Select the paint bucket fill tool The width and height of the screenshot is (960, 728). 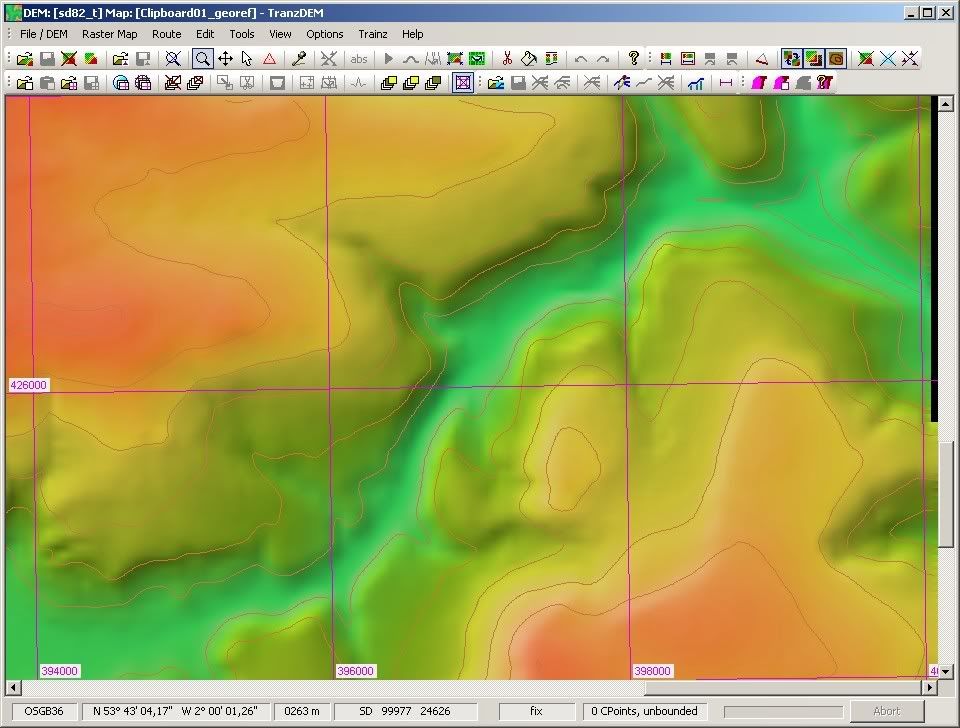pyautogui.click(x=529, y=59)
